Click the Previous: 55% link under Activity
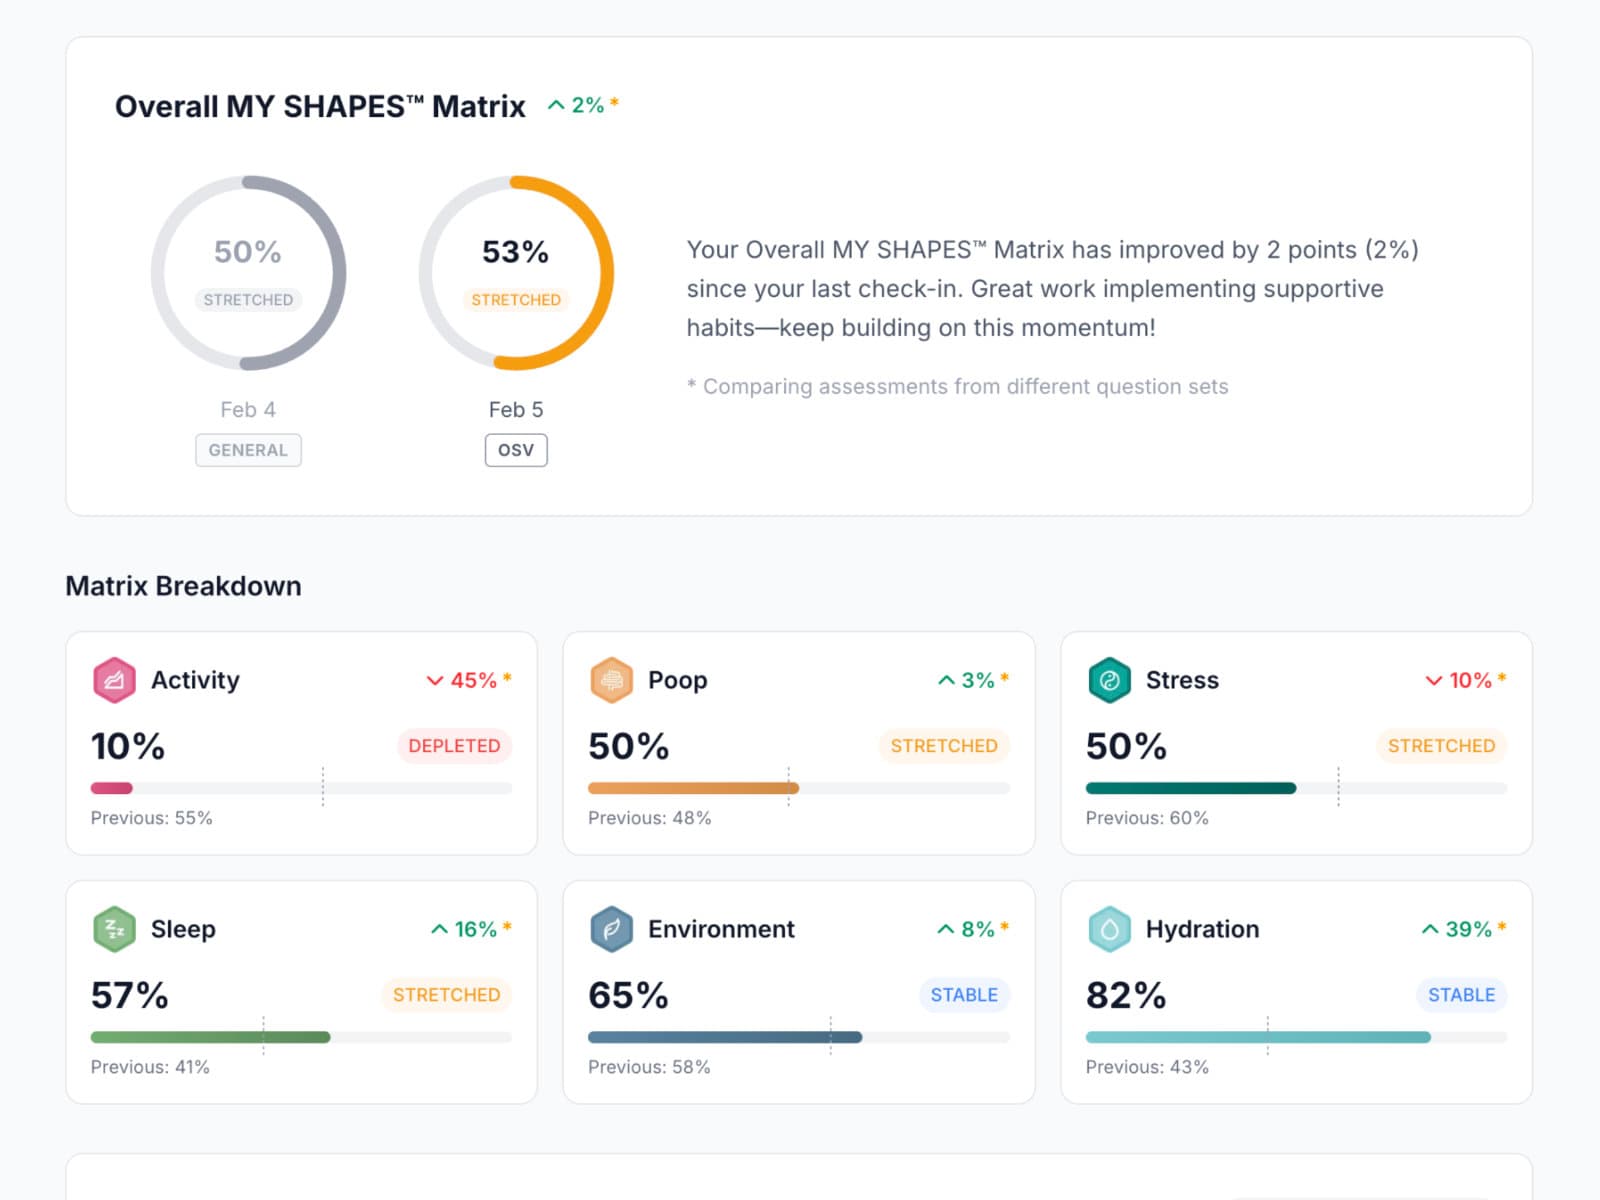 click(150, 818)
